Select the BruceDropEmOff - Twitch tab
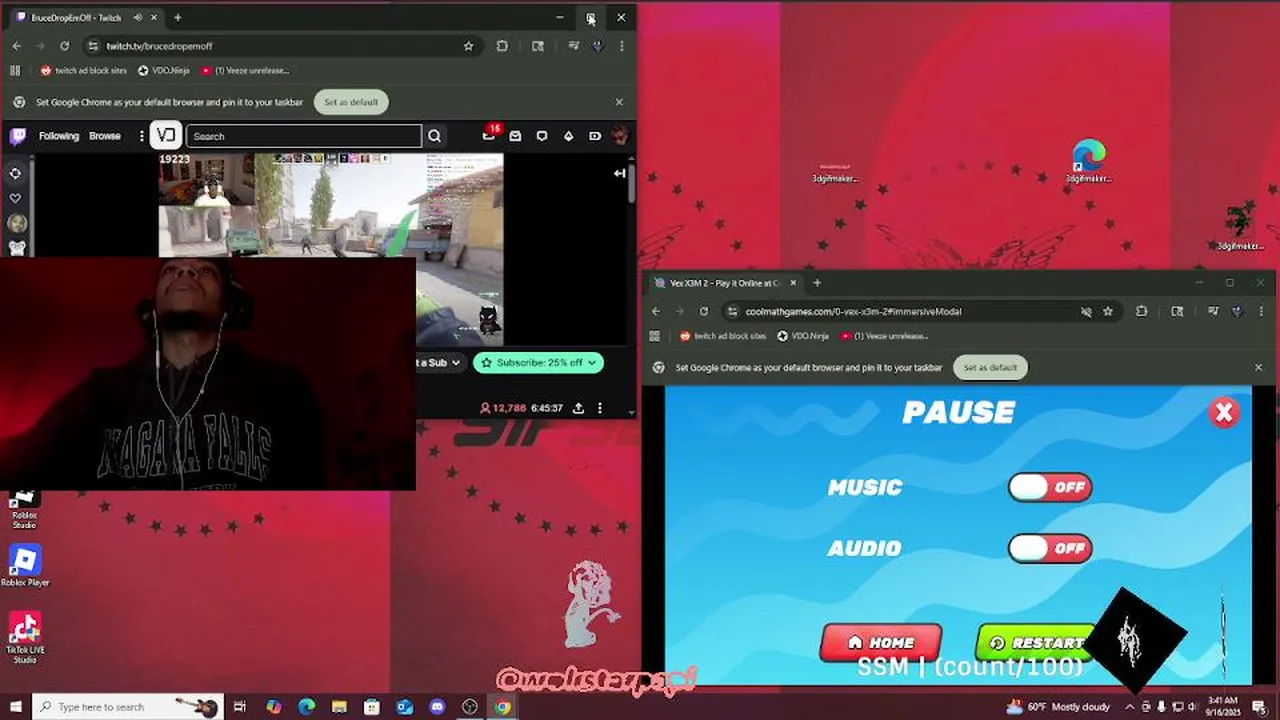 click(82, 17)
